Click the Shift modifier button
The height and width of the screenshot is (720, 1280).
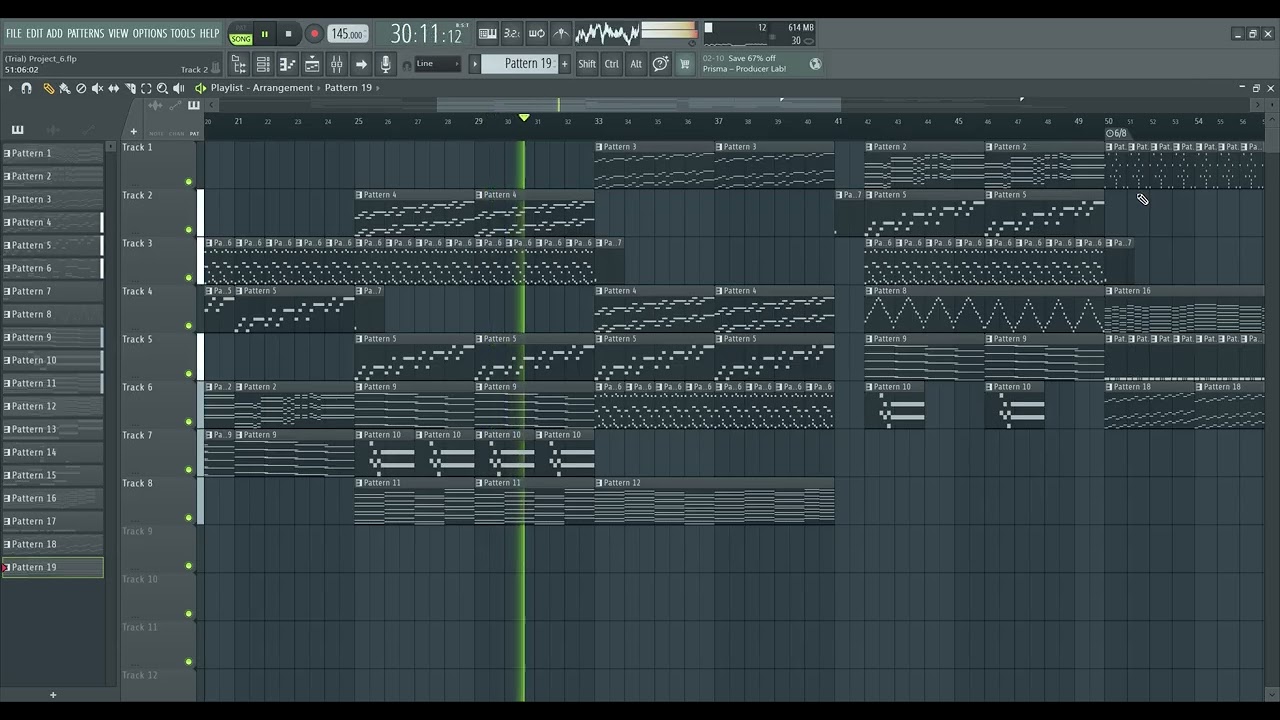(x=587, y=64)
